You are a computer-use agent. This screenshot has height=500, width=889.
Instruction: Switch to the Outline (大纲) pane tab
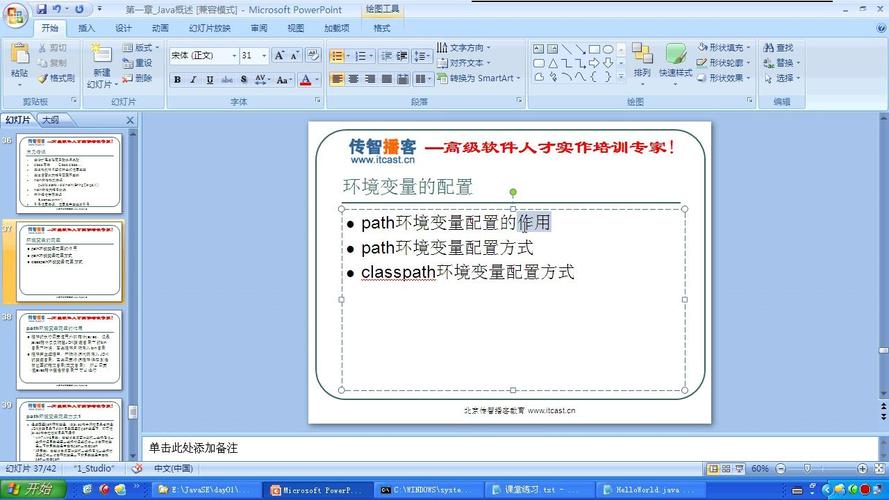coord(50,120)
